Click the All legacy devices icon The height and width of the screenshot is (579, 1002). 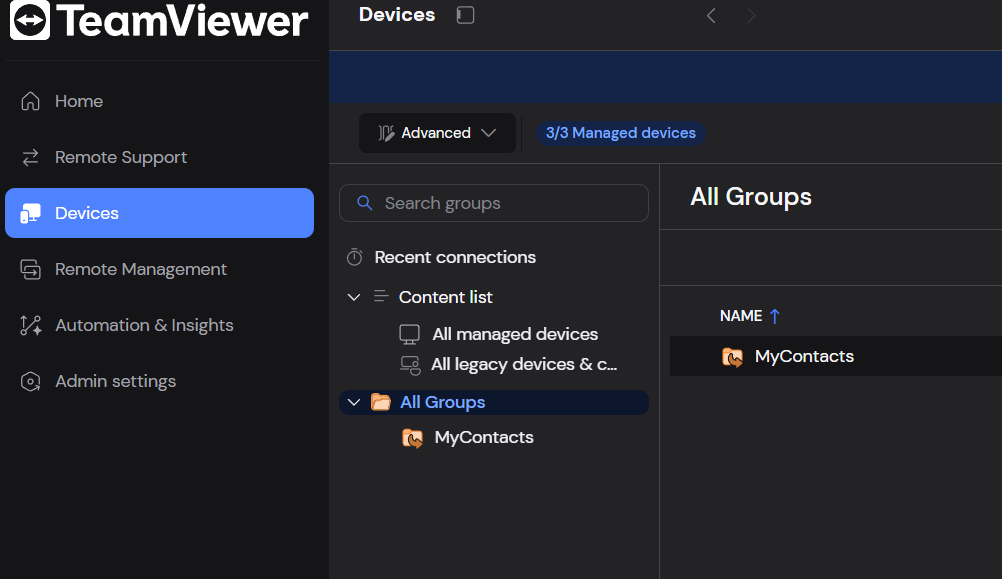(x=410, y=365)
